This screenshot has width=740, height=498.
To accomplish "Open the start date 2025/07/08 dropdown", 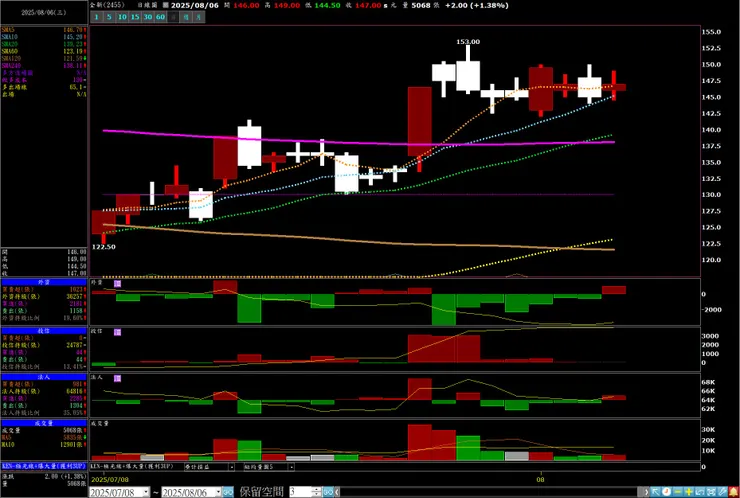I will [x=146, y=492].
